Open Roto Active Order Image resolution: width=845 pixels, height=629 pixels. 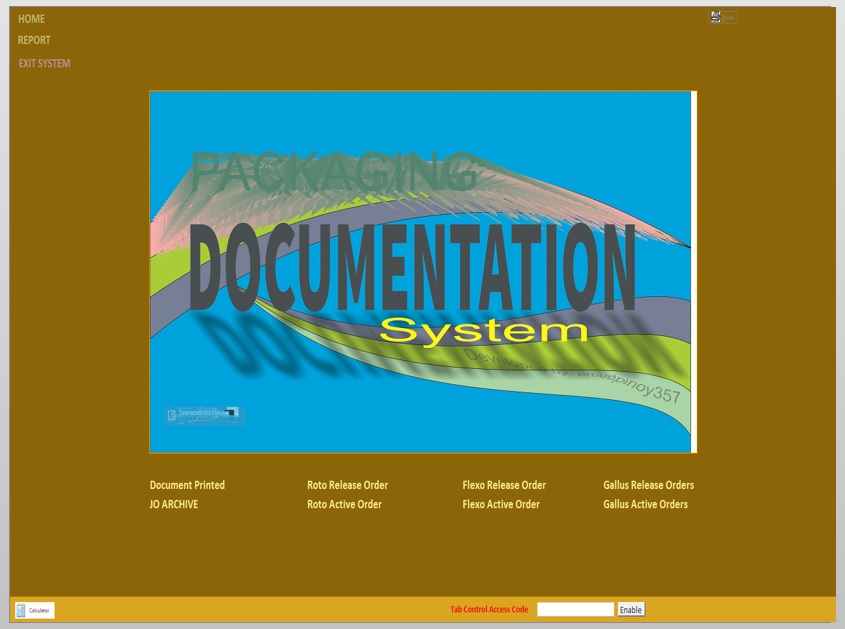pos(344,505)
